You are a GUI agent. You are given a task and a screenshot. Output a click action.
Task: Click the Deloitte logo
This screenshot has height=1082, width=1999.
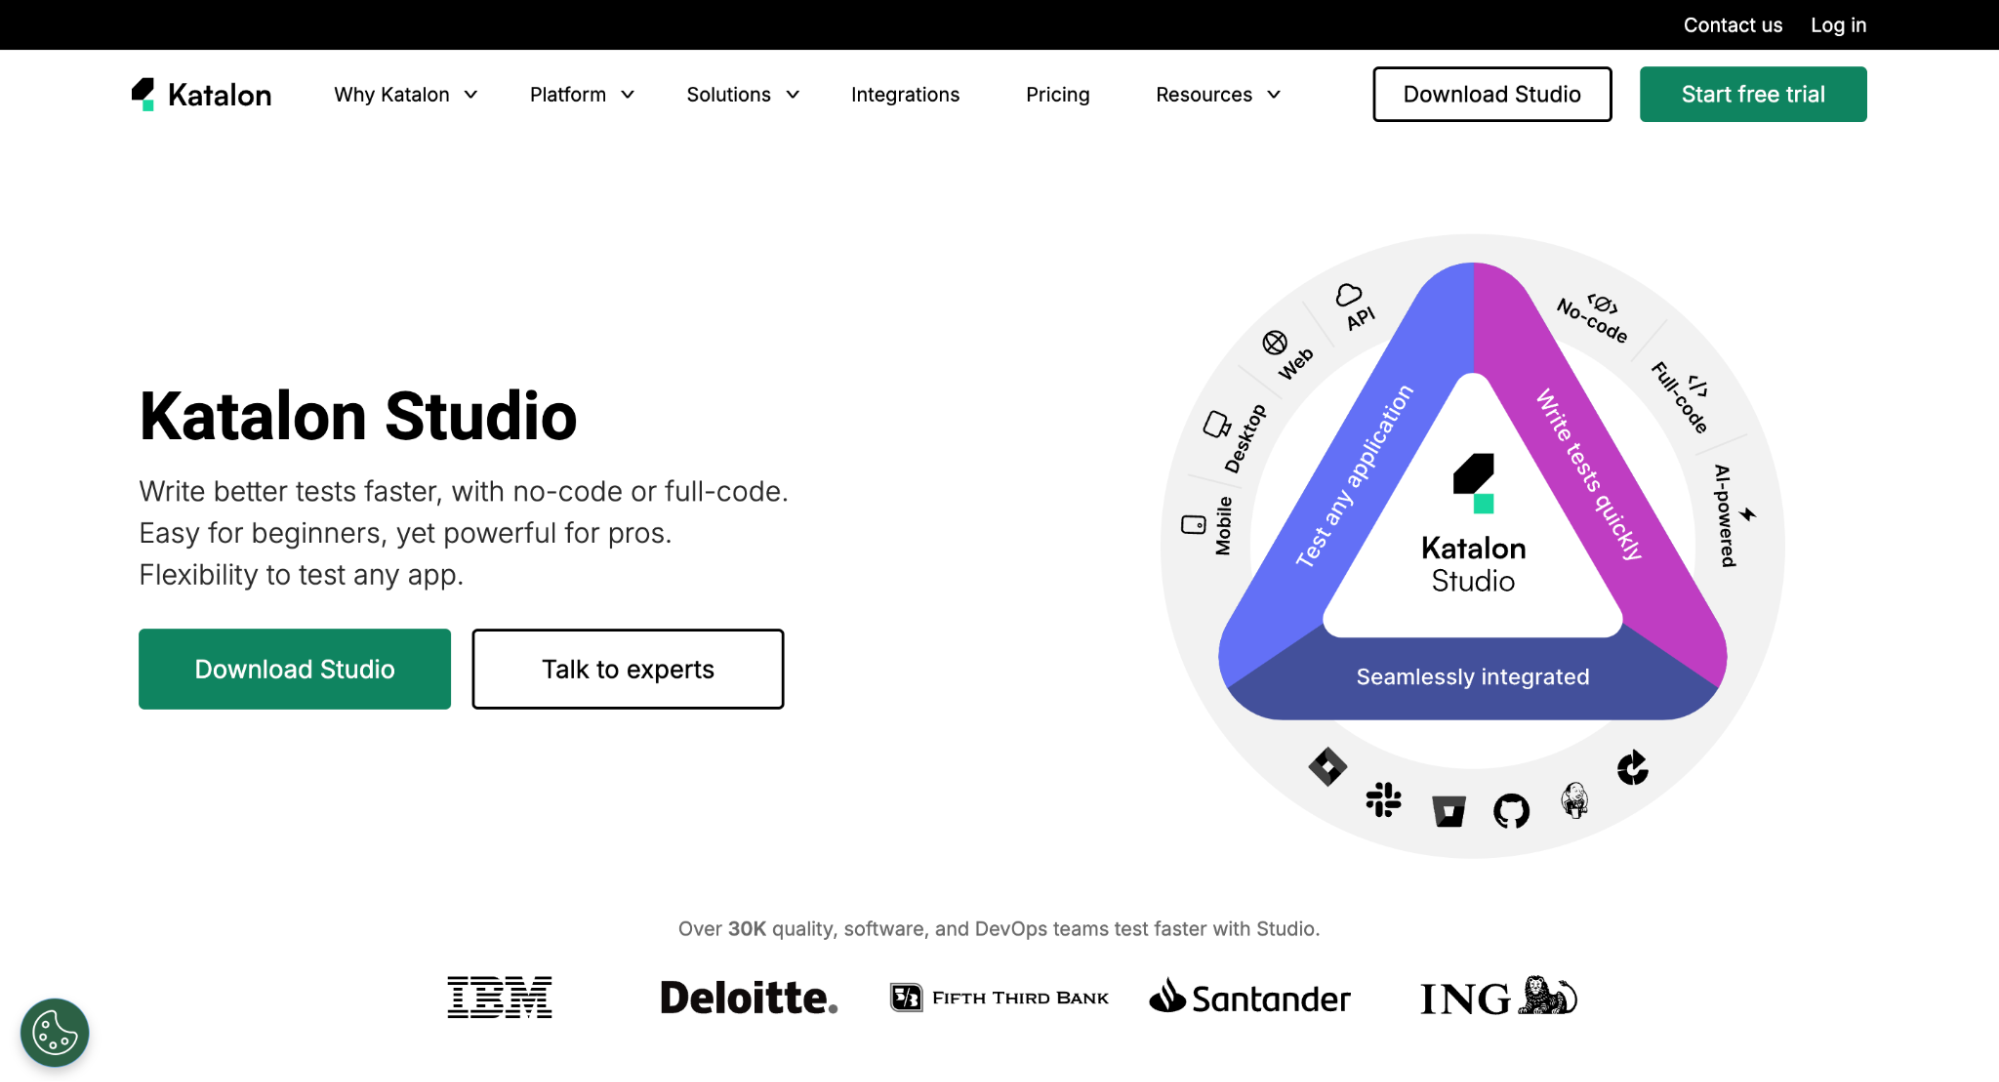pyautogui.click(x=749, y=997)
